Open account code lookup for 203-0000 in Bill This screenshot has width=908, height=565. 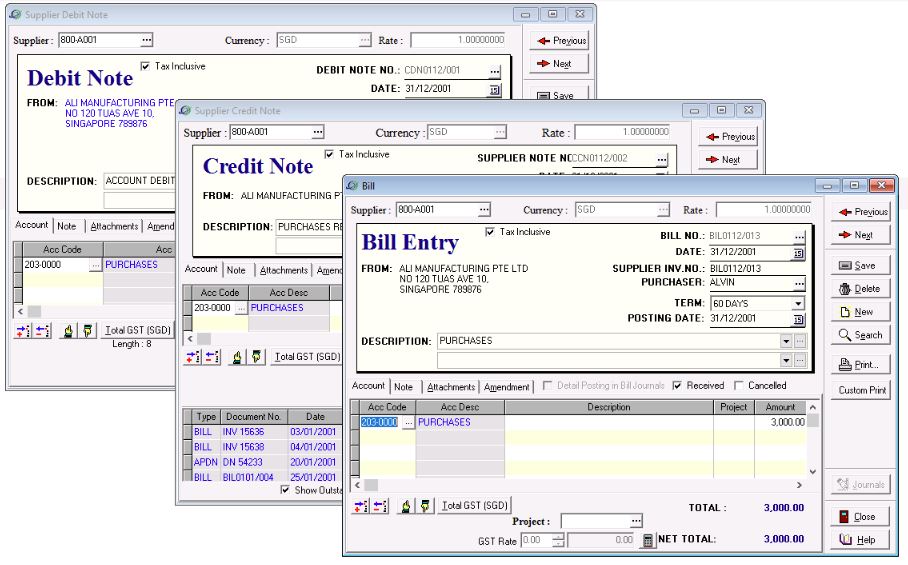[x=408, y=423]
